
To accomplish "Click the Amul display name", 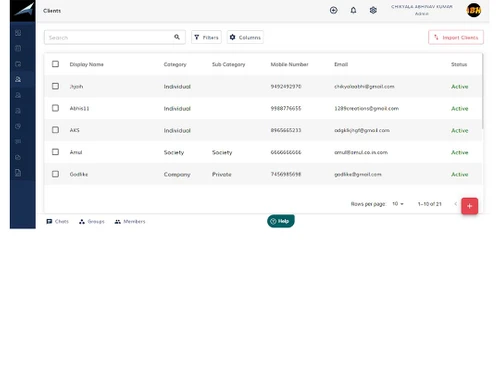I will tap(76, 152).
